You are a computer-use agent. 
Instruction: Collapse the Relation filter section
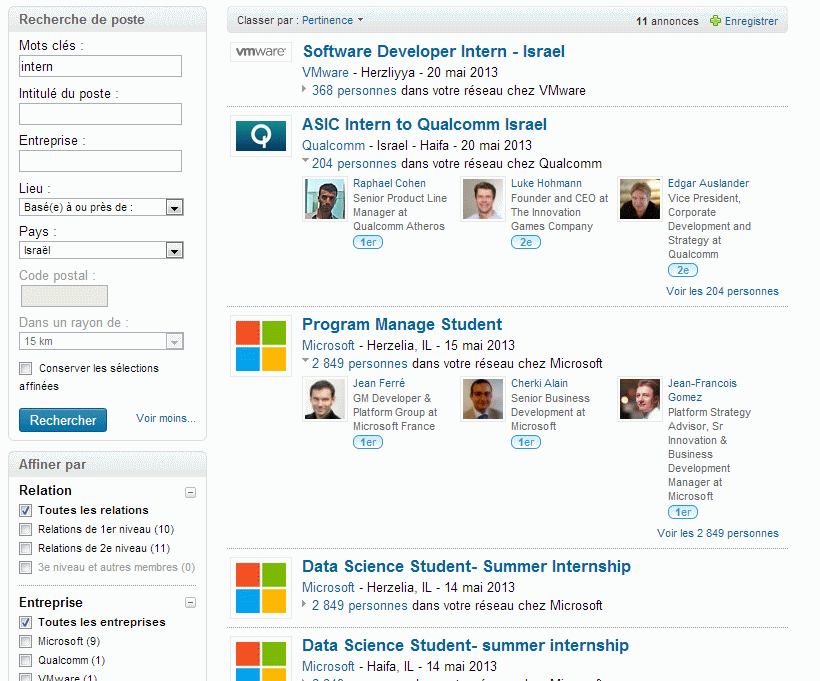[191, 492]
